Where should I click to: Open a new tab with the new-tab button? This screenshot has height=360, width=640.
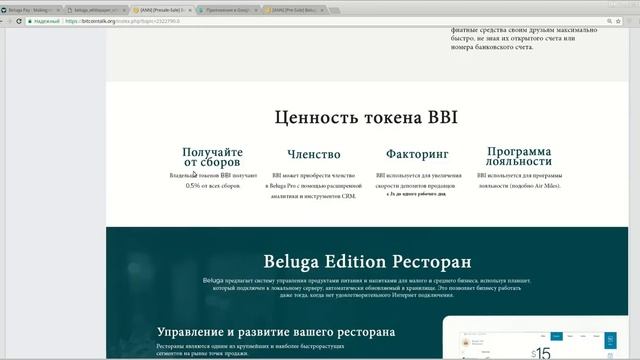coord(334,10)
